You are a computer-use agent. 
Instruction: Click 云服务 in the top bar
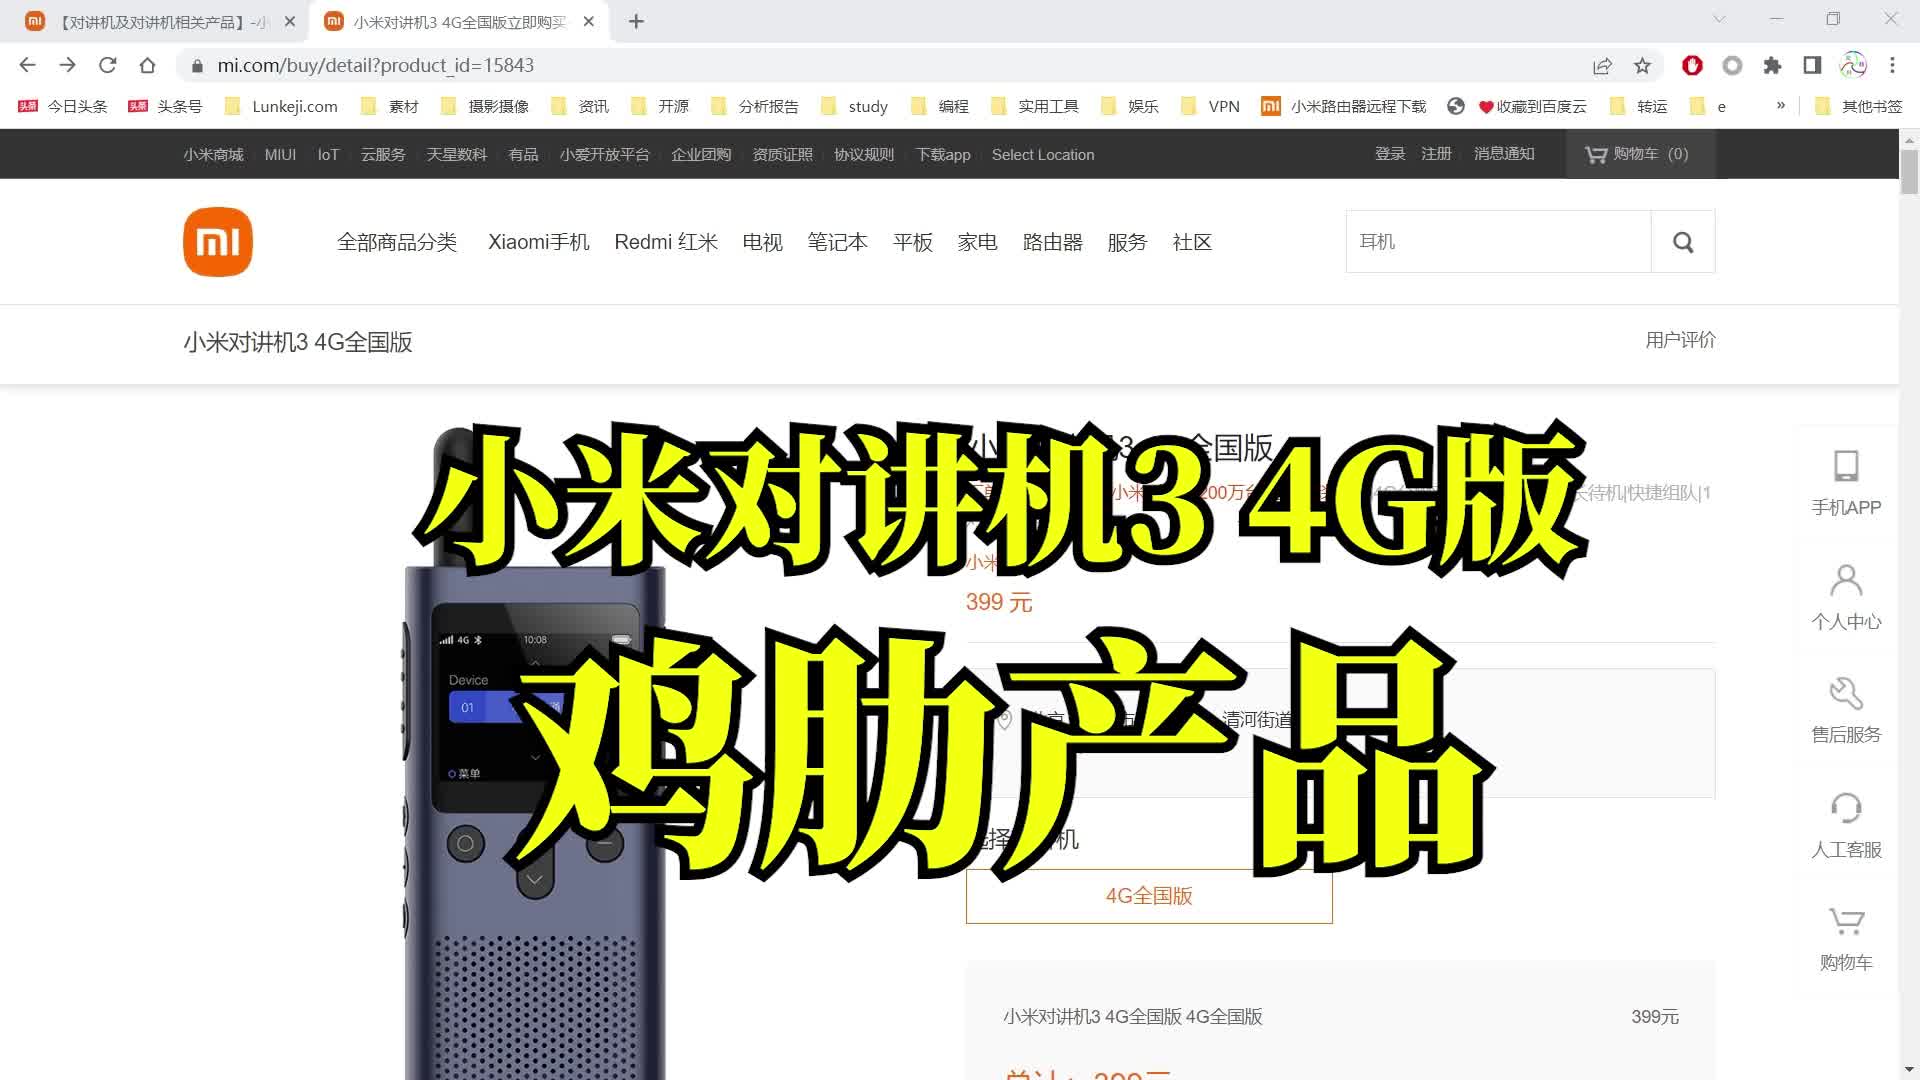click(383, 154)
